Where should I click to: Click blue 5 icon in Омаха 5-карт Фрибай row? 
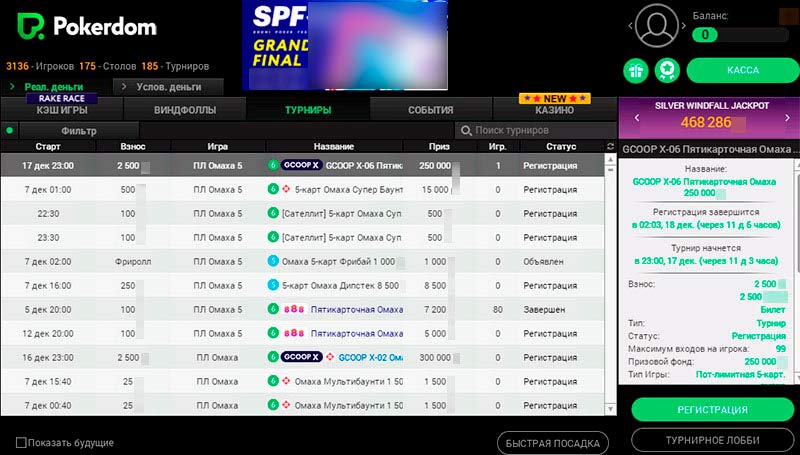[x=273, y=261]
